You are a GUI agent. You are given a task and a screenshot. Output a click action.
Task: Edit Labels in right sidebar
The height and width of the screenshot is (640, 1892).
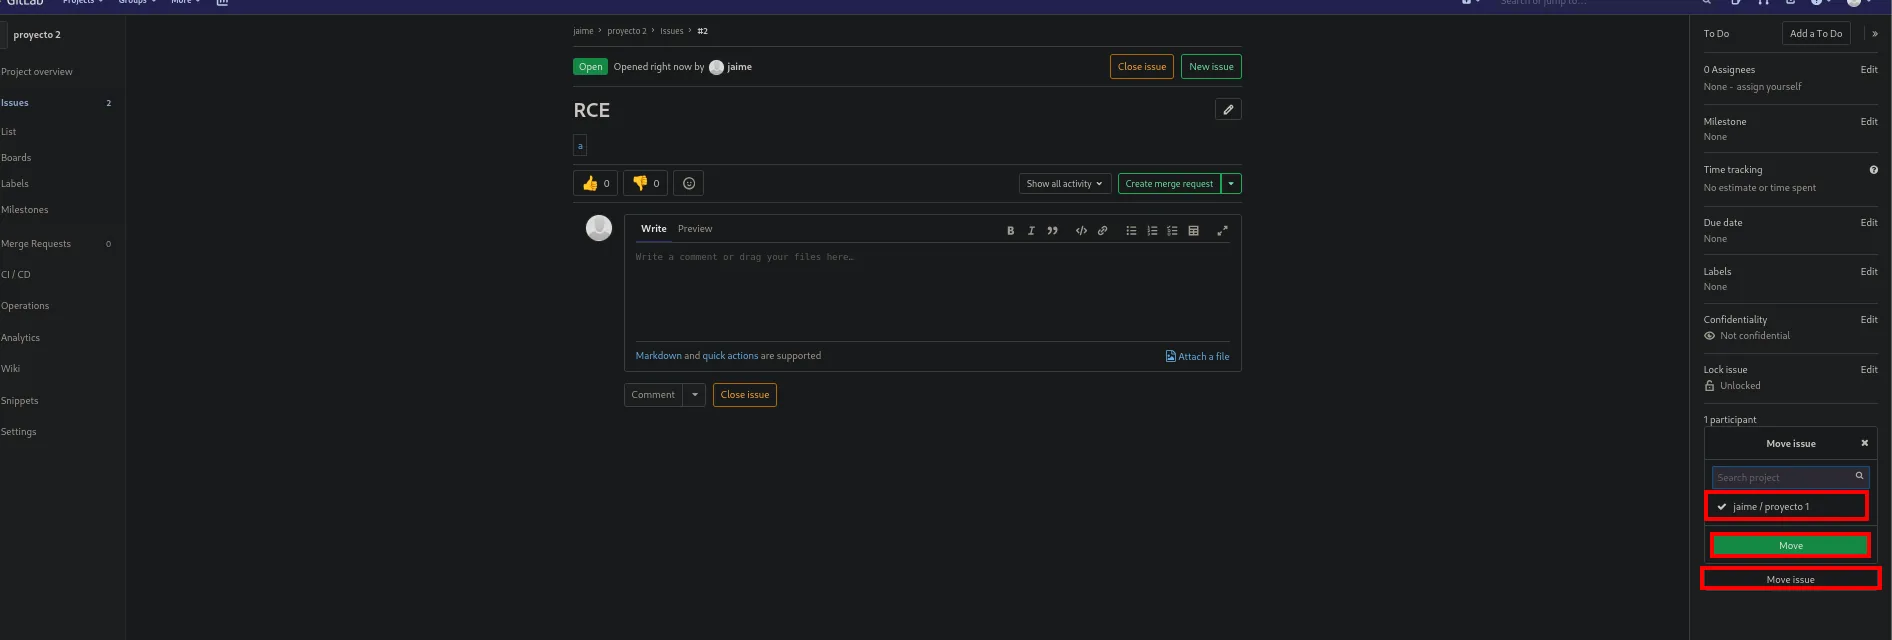tap(1868, 272)
